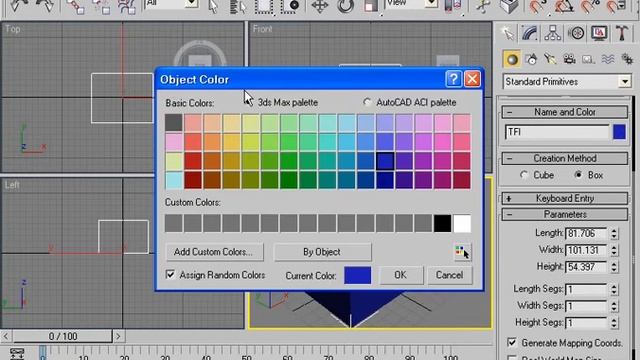Pick the white custom color swatch
Screen dimensions: 640x360
(462, 223)
